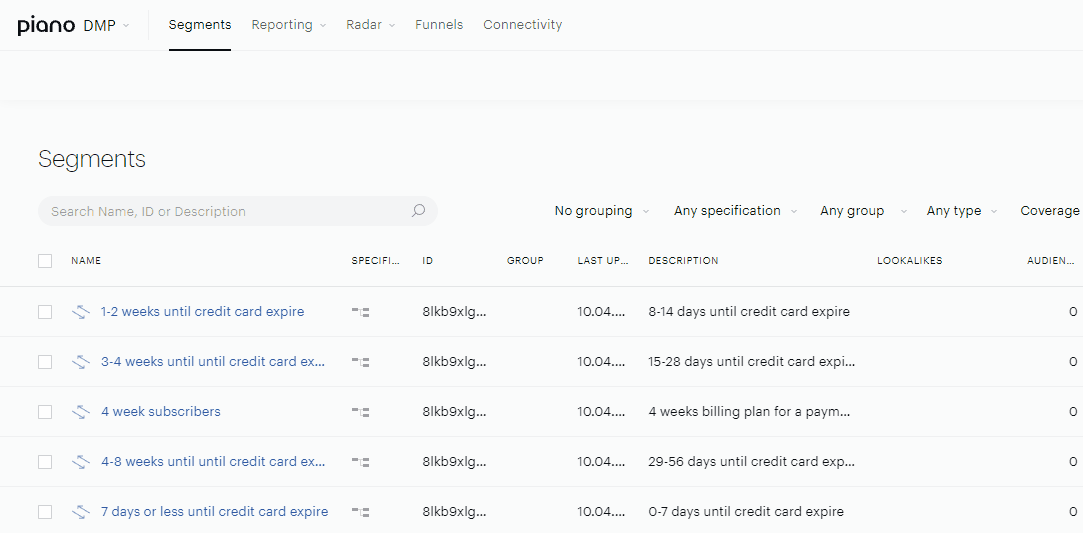Viewport: 1083px width, 533px height.
Task: Click ID cell in 1-2 weeks row
Action: pyautogui.click(x=454, y=312)
